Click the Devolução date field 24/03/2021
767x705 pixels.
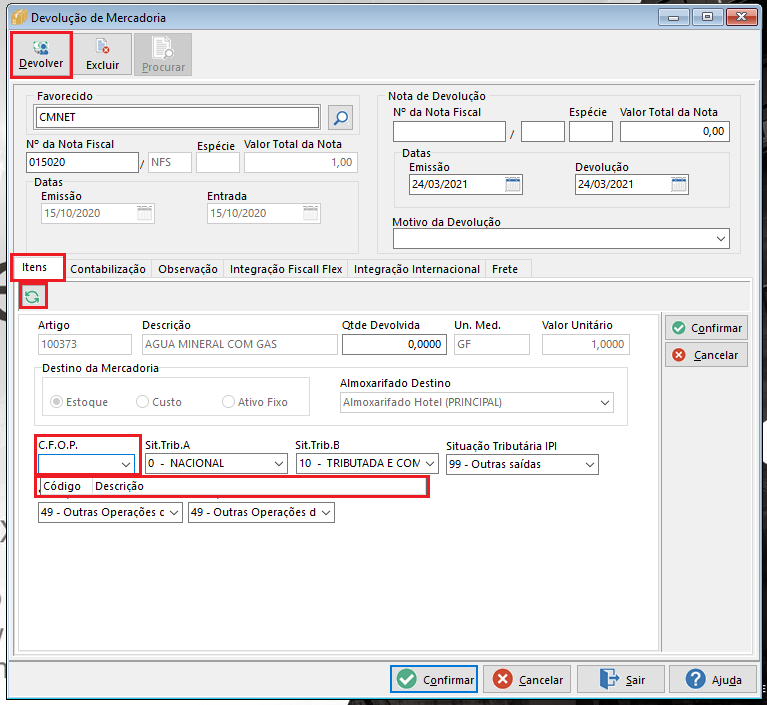click(x=632, y=184)
